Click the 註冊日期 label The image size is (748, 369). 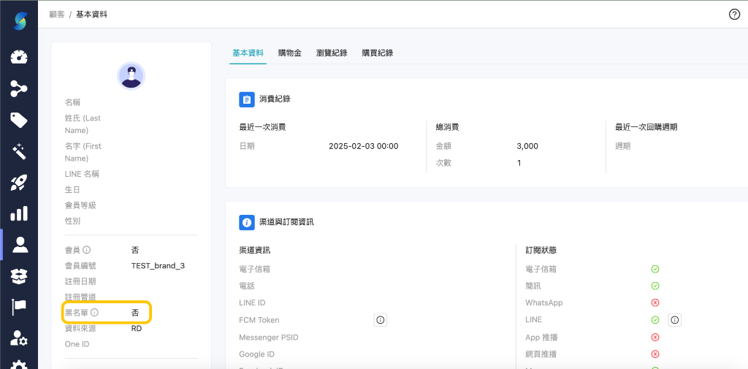pos(80,281)
